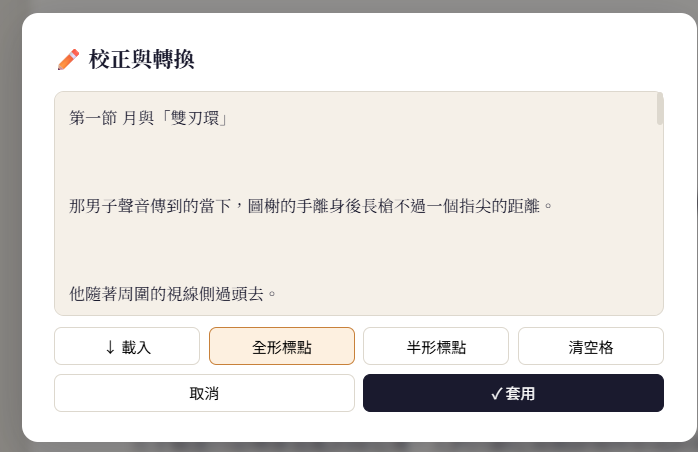This screenshot has height=452, width=698.
Task: Click the line 他隨著周圍的視線側過頭去
Action: tap(172, 294)
